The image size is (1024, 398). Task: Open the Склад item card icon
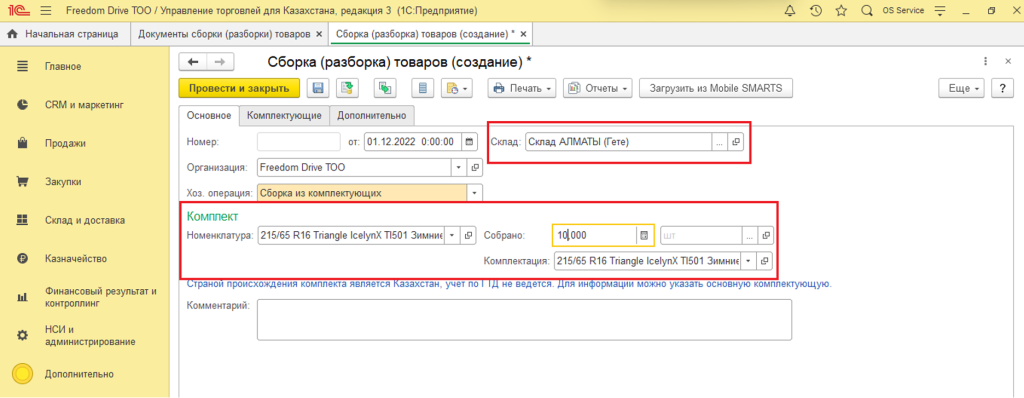point(735,142)
